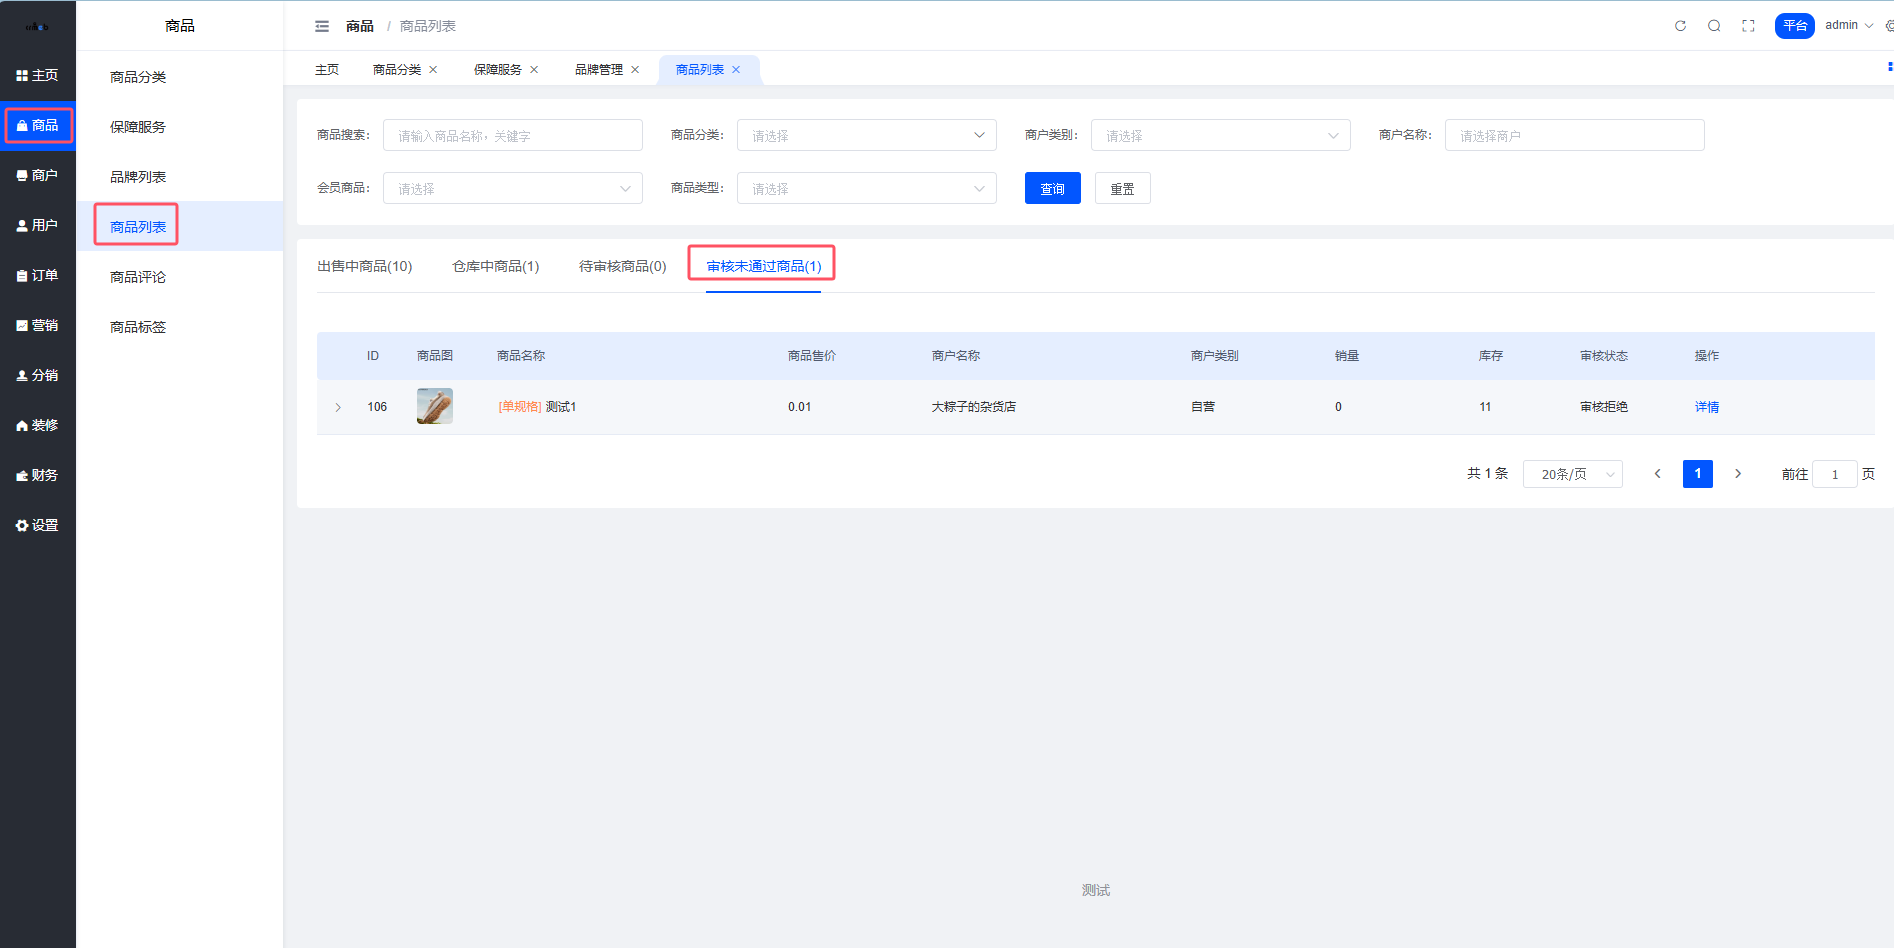Viewport: 1894px width, 948px height.
Task: Open 详情 link for product 106
Action: click(1706, 407)
